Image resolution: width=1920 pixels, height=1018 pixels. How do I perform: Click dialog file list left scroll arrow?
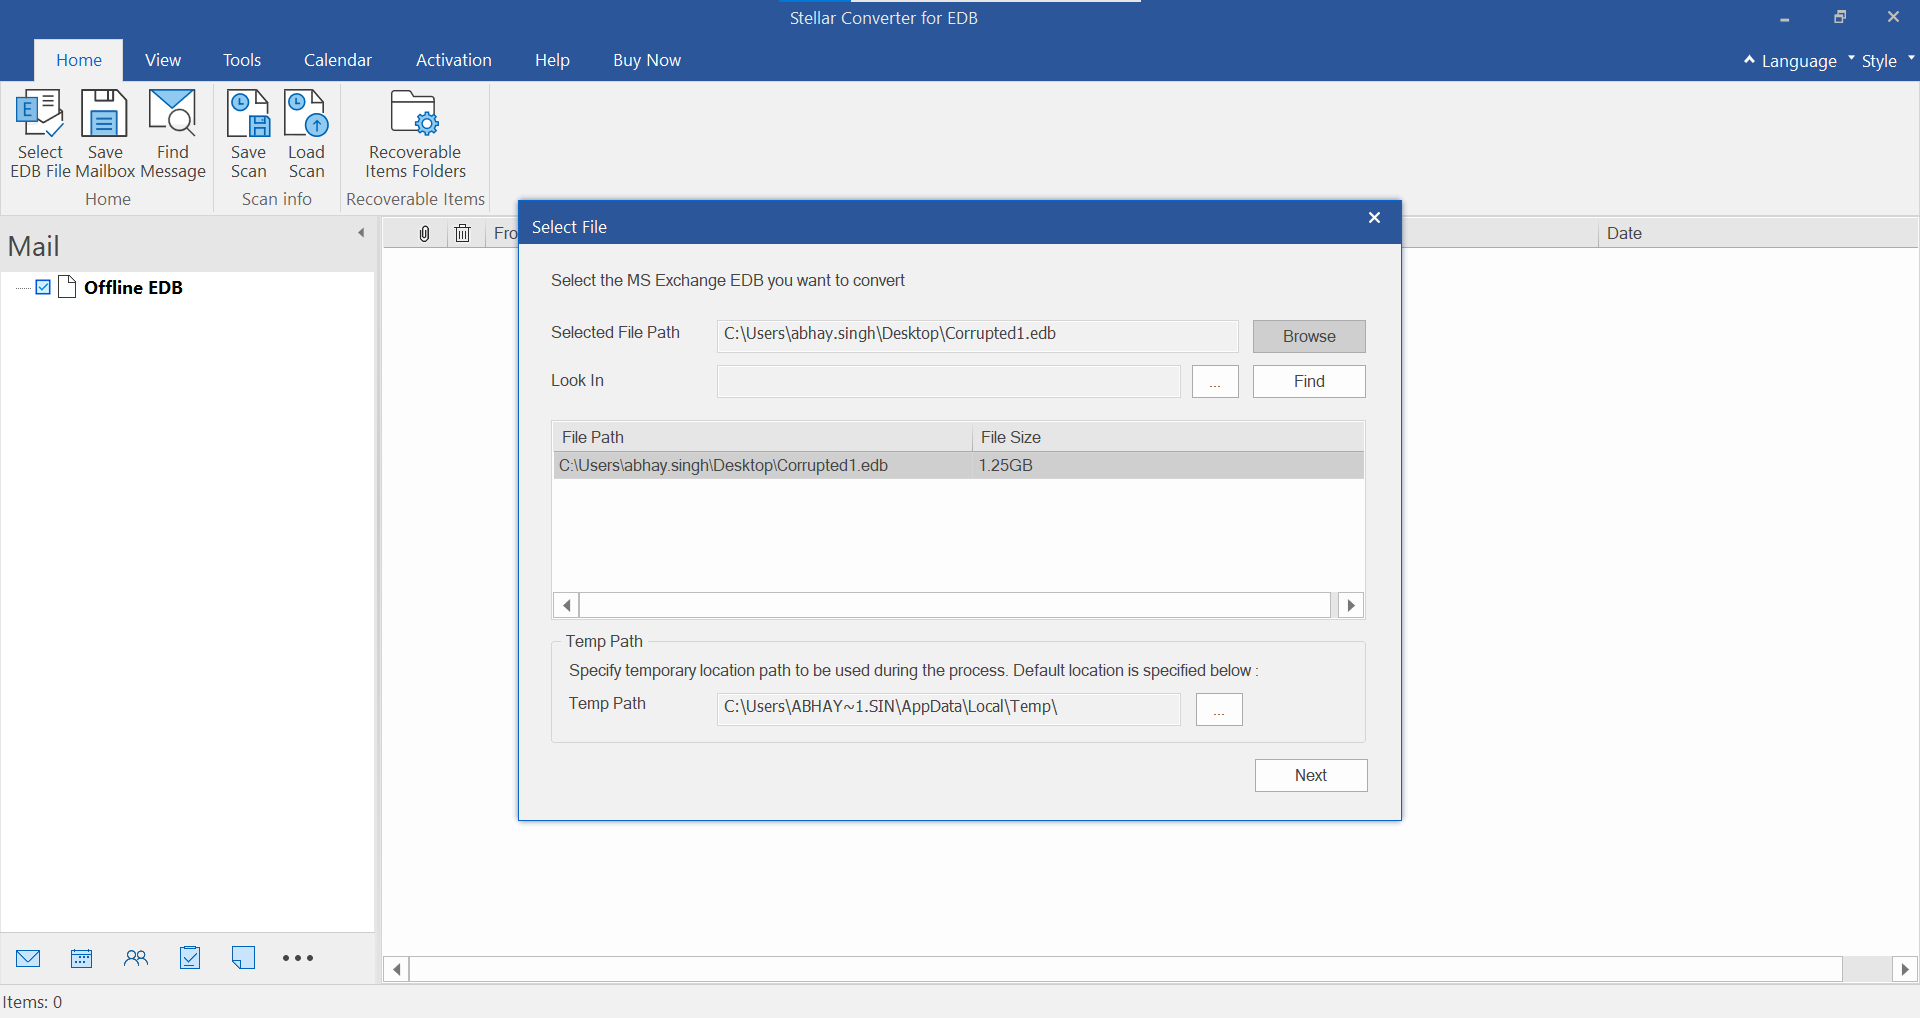[x=566, y=605]
